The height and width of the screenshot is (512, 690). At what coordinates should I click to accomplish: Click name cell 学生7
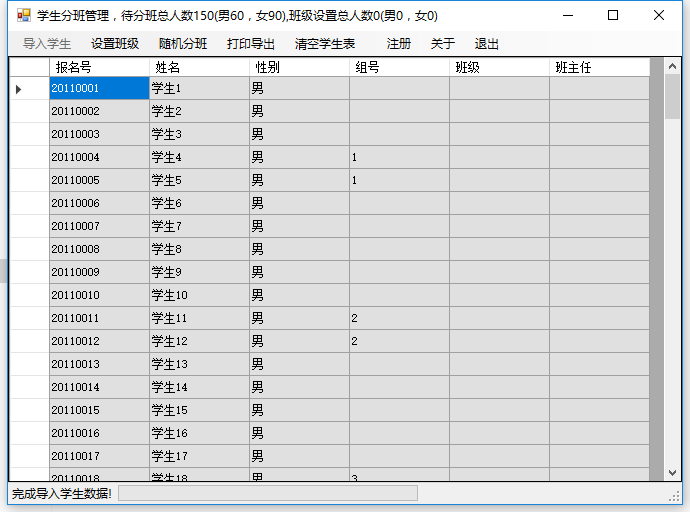(x=199, y=226)
